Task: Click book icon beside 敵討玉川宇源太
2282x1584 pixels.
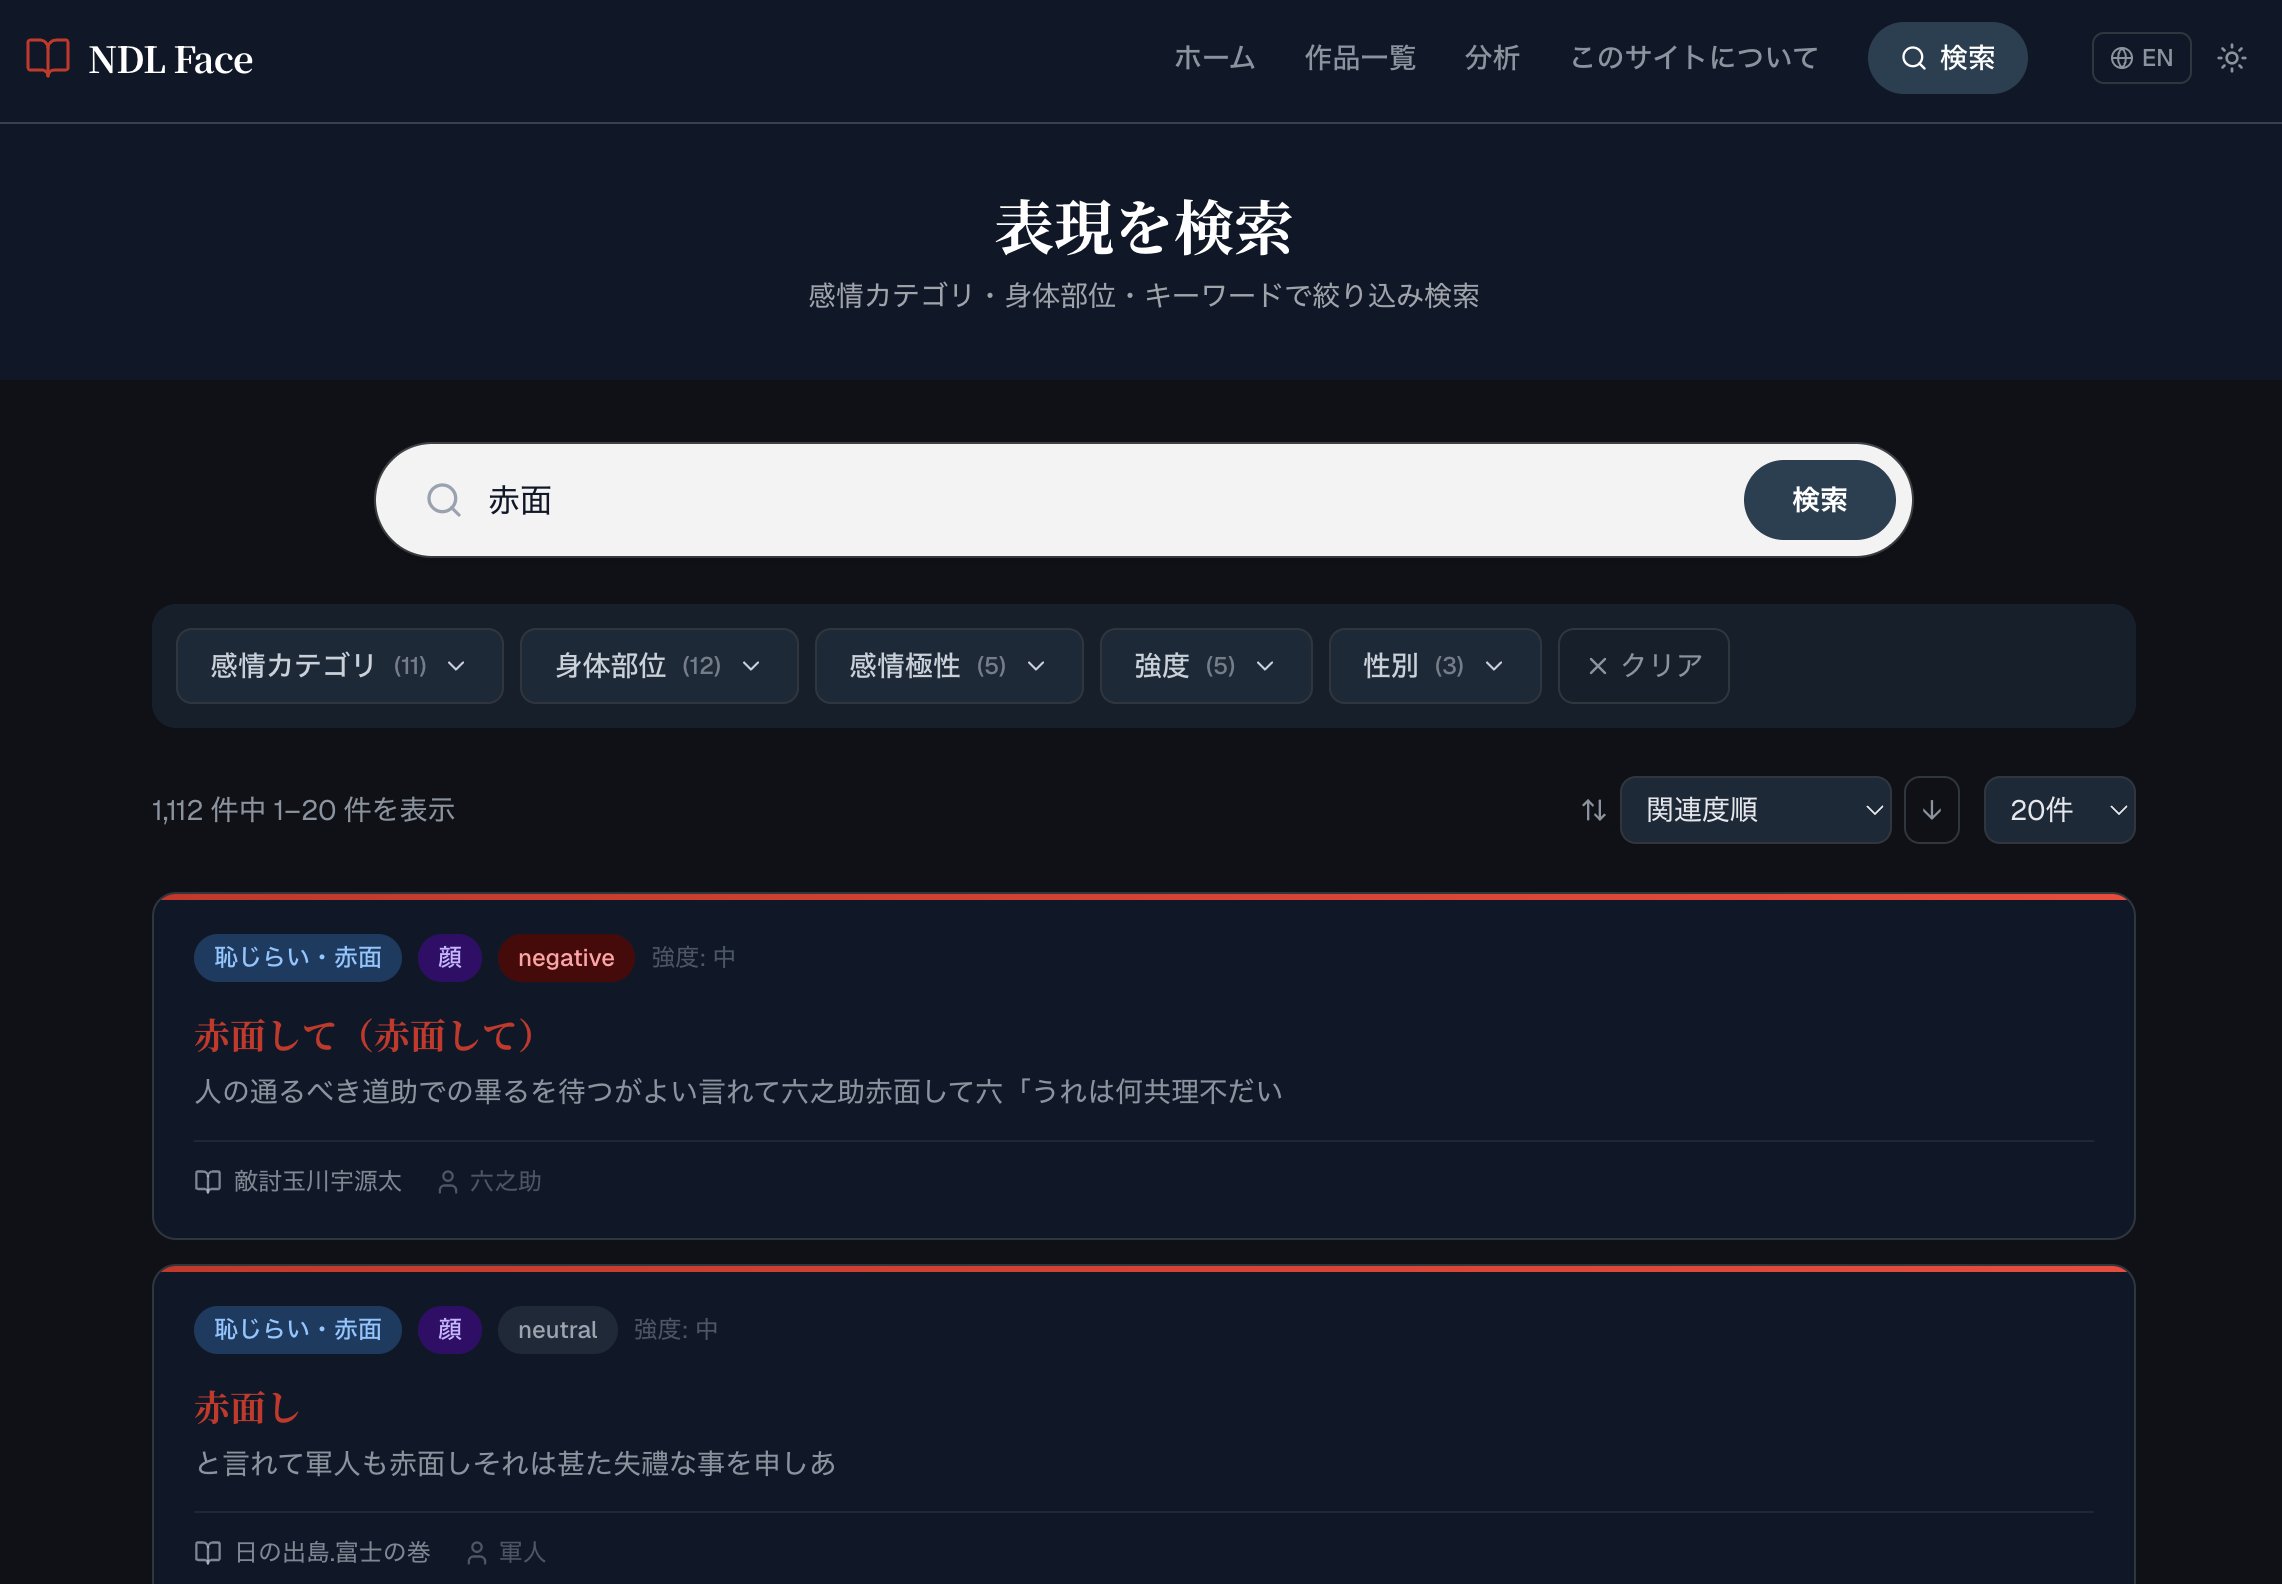Action: tap(207, 1182)
